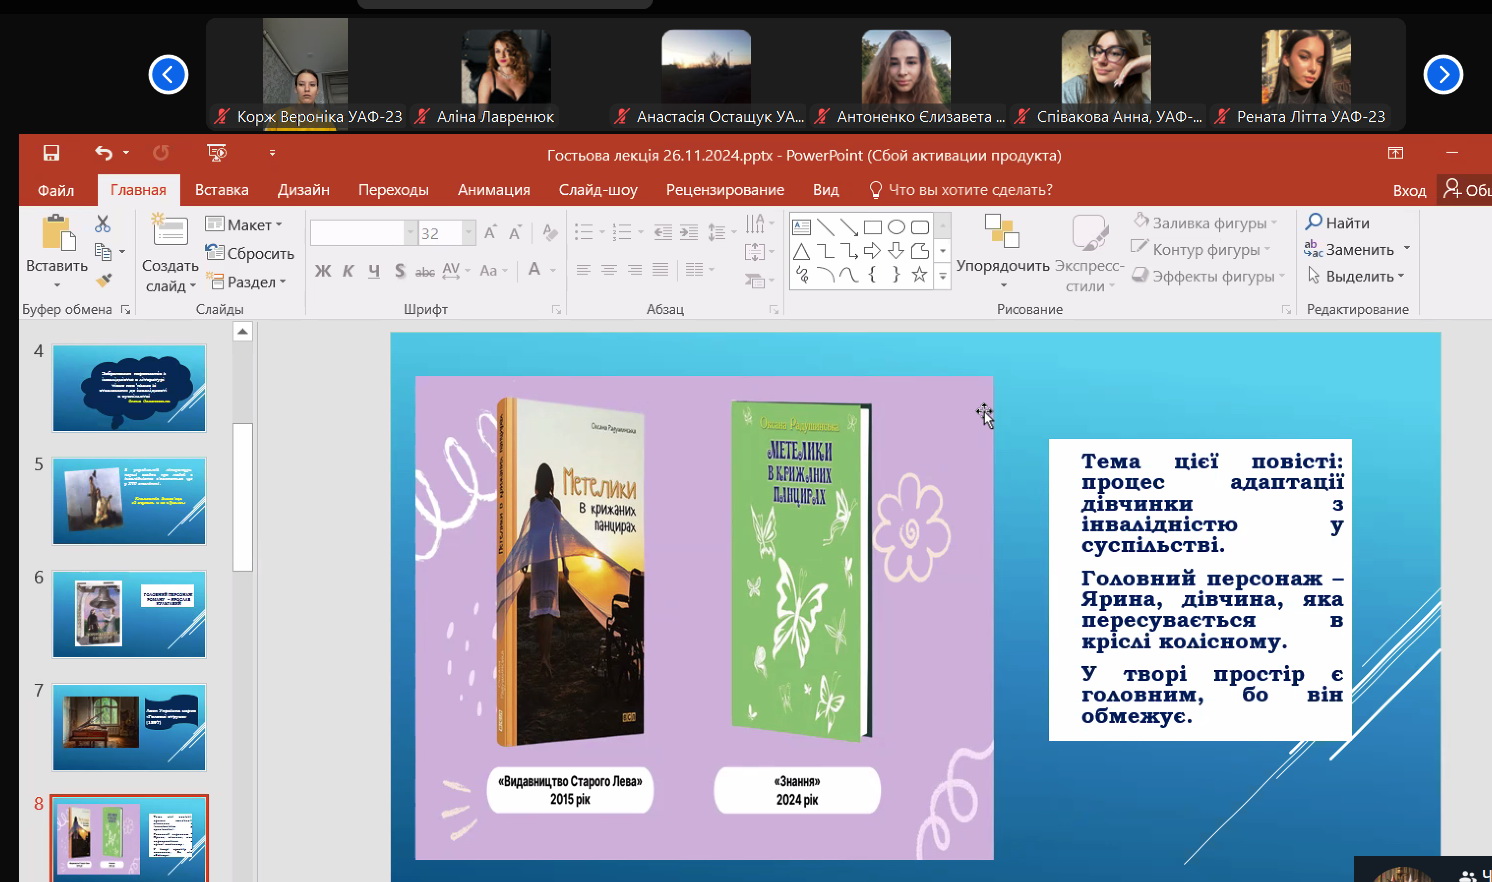Open the font color A dropdown
1492x882 pixels.
(551, 270)
